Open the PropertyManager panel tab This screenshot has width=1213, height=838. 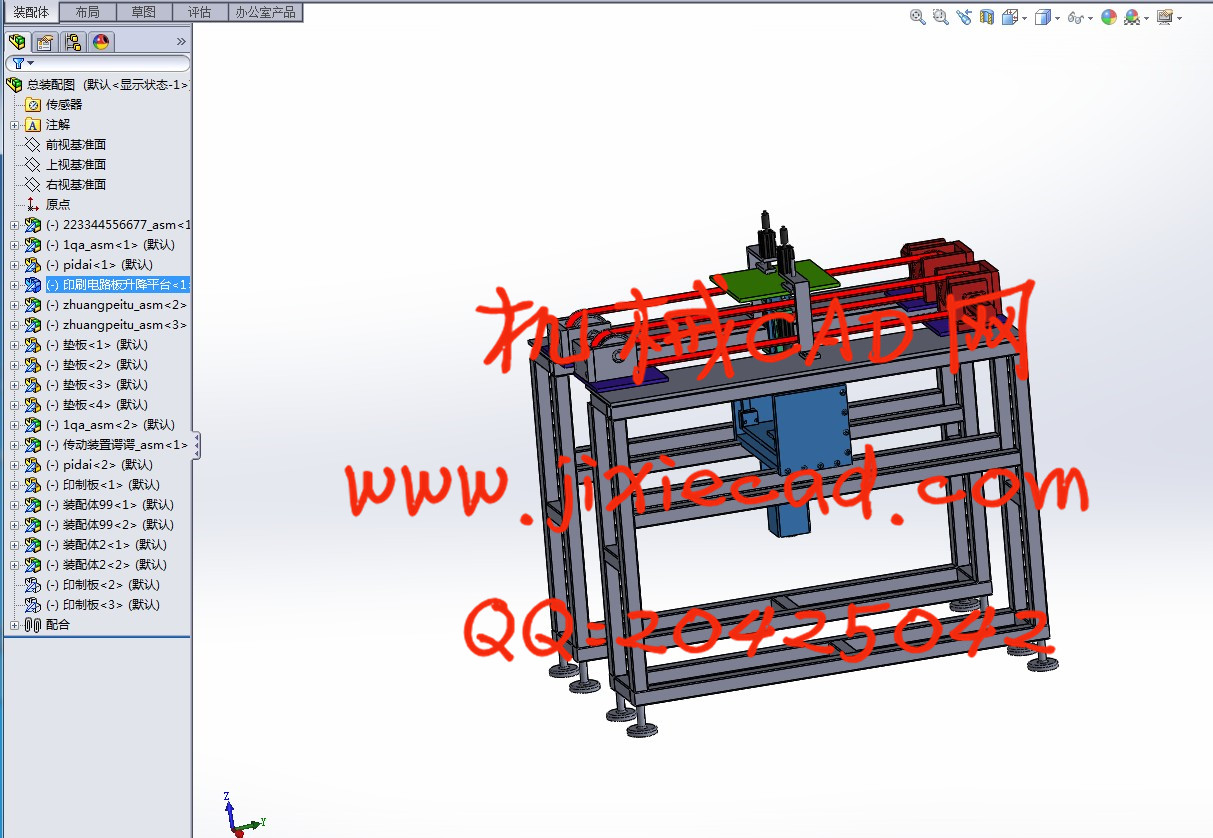[45, 42]
